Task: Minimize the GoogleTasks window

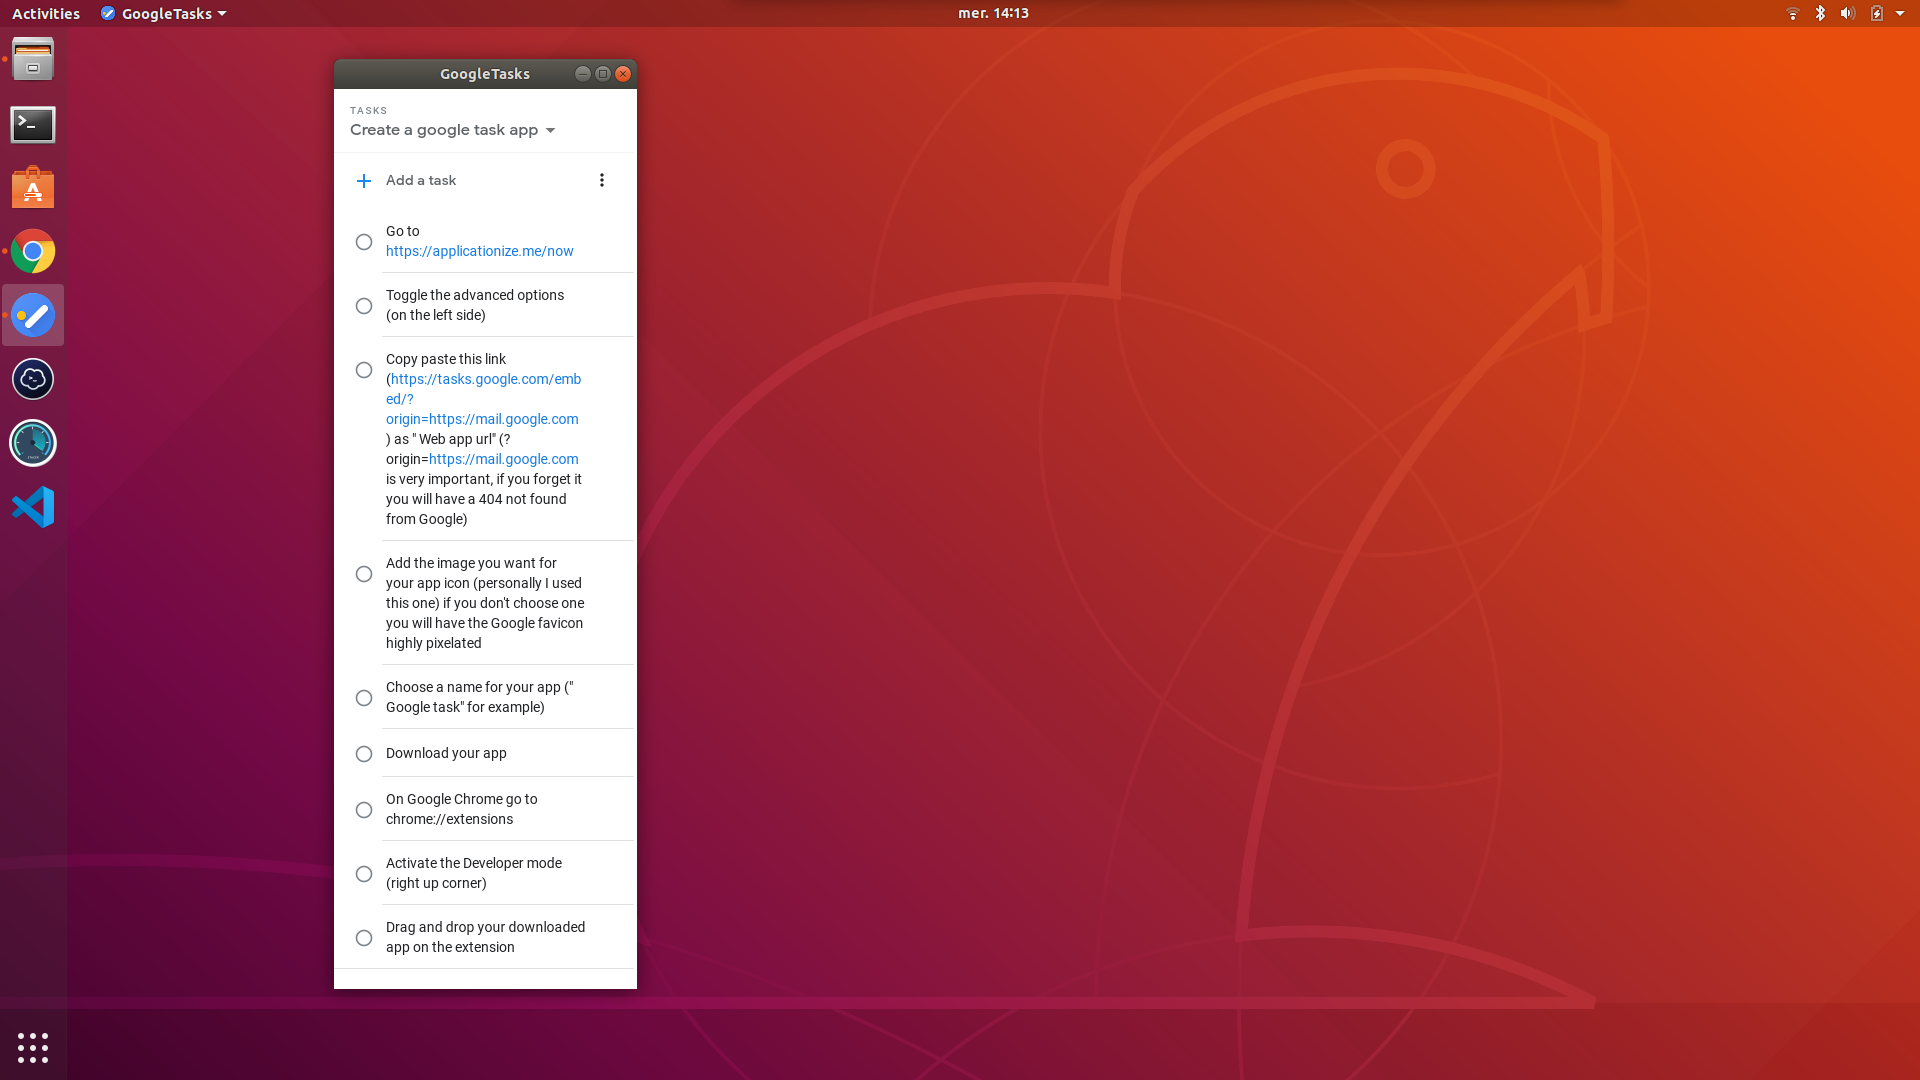Action: pos(583,74)
